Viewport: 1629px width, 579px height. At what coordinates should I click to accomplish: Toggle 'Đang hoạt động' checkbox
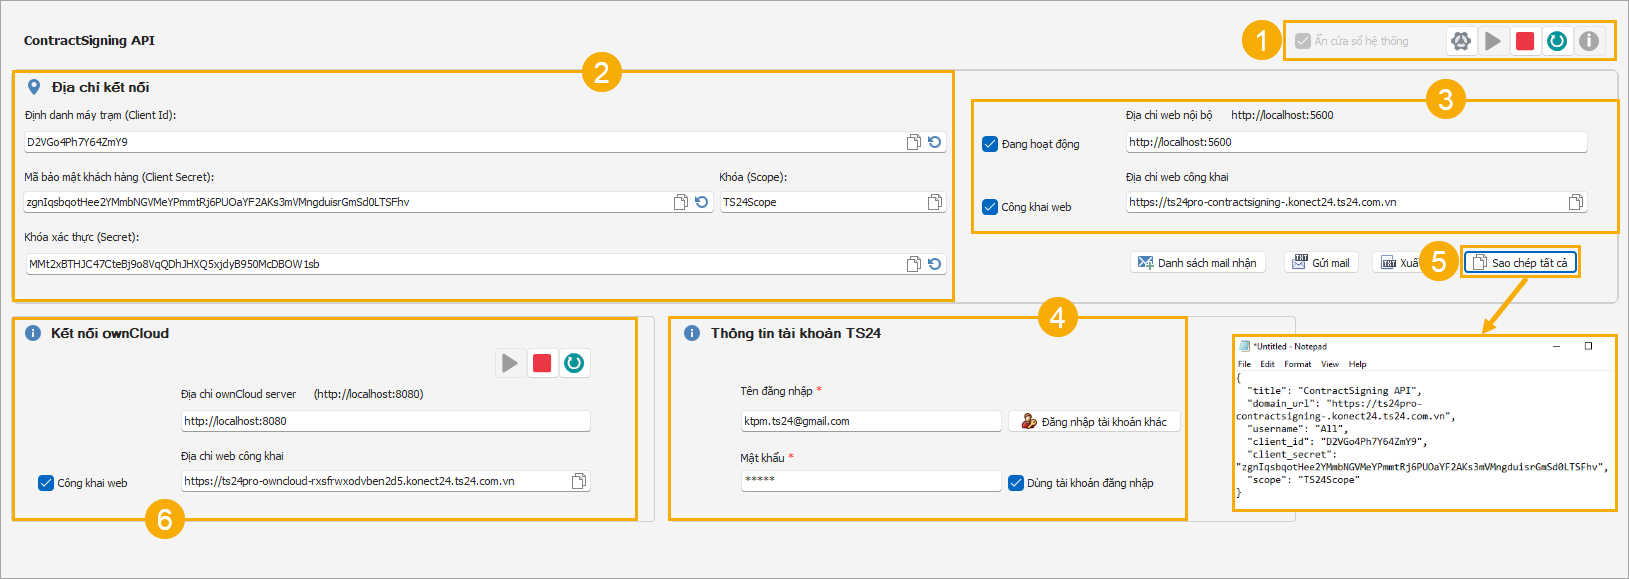point(990,144)
